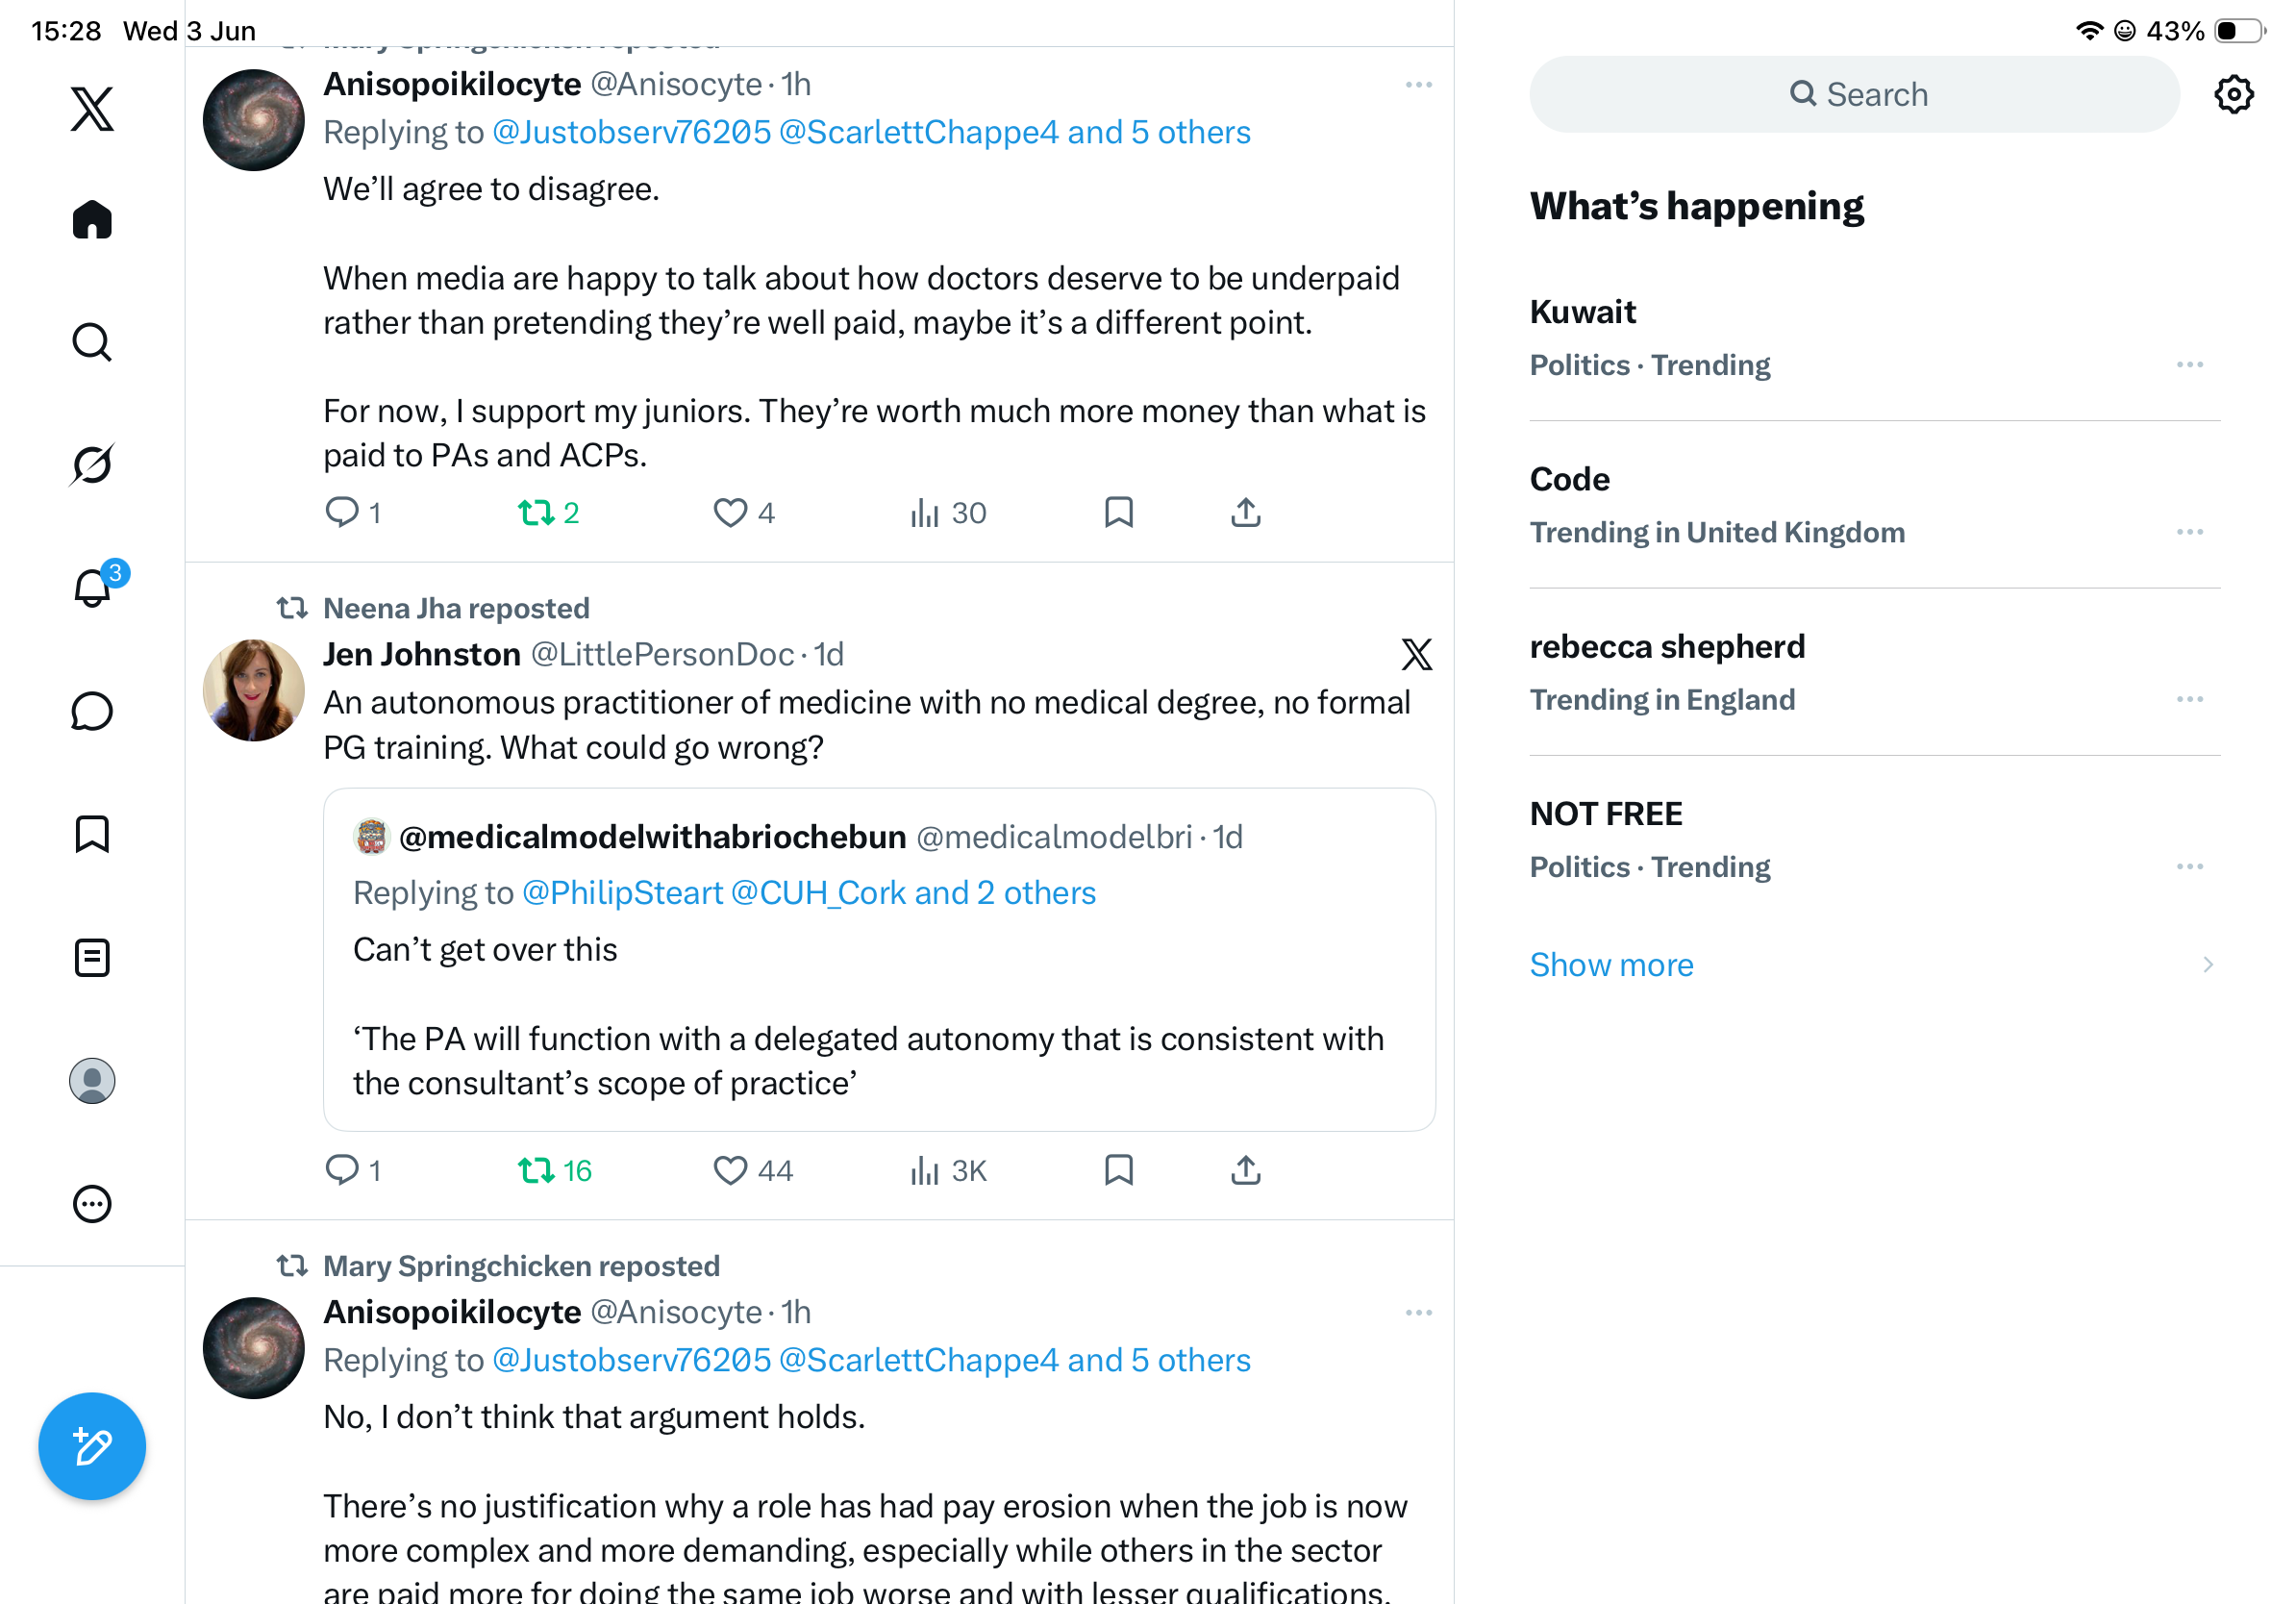
Task: Open Messages chat bubble in sidebar
Action: pyautogui.click(x=92, y=712)
